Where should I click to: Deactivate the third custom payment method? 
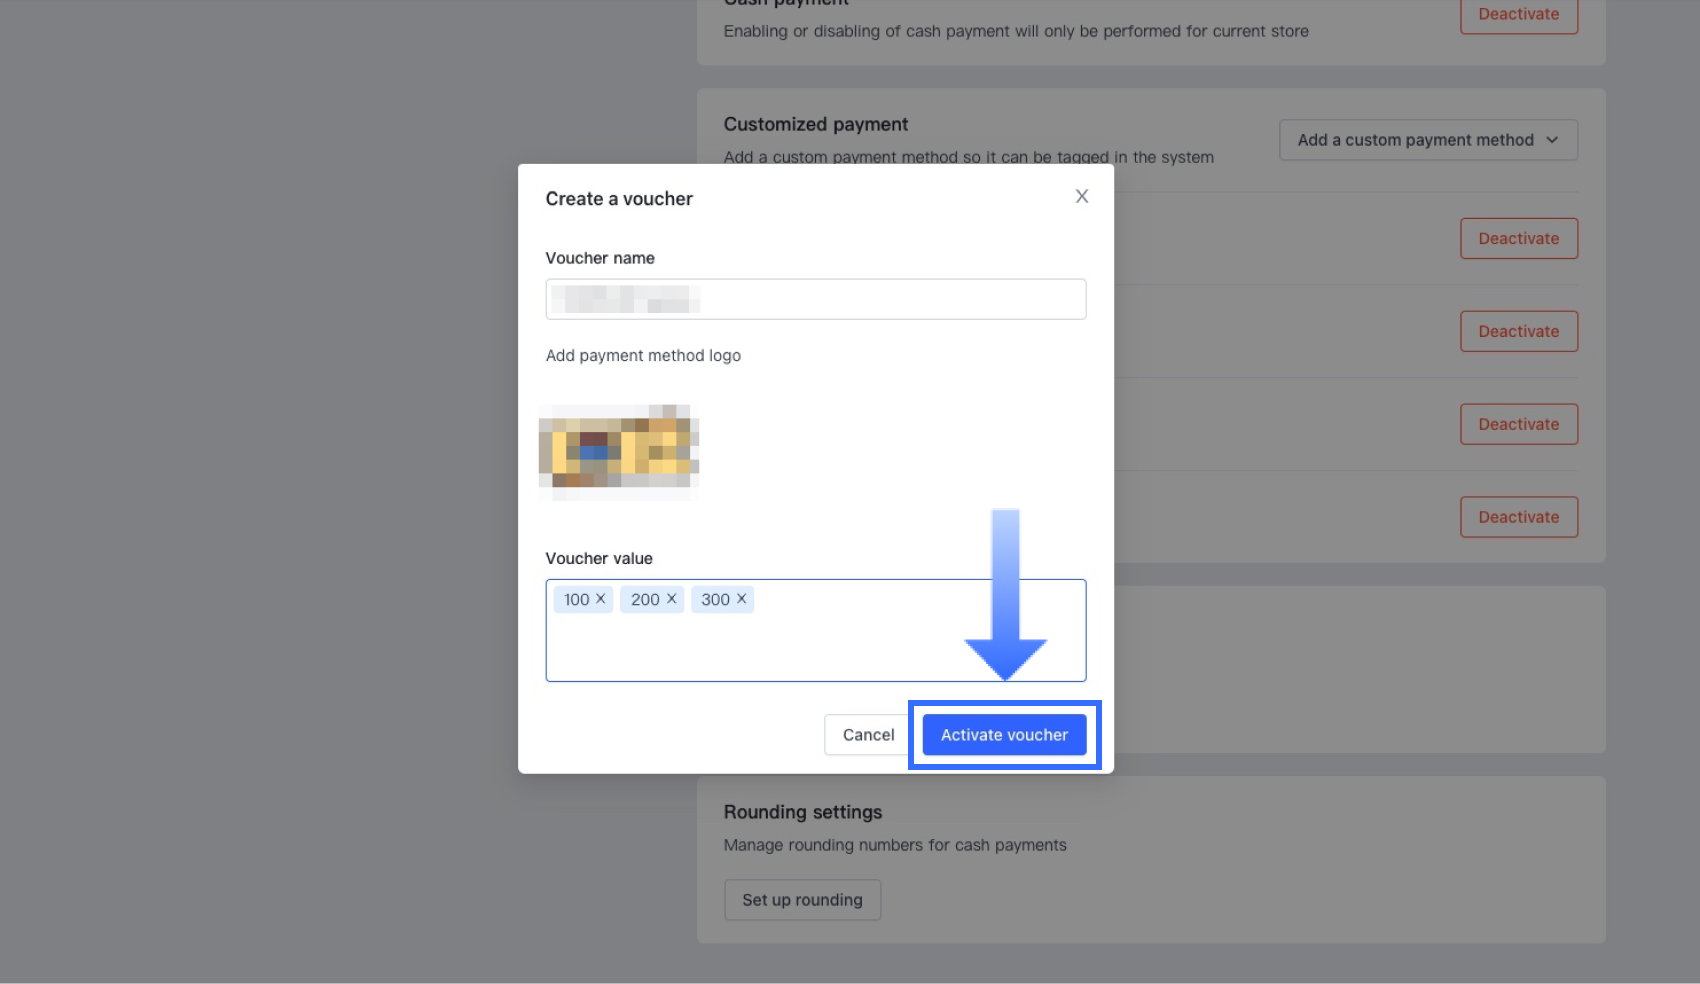coord(1518,424)
